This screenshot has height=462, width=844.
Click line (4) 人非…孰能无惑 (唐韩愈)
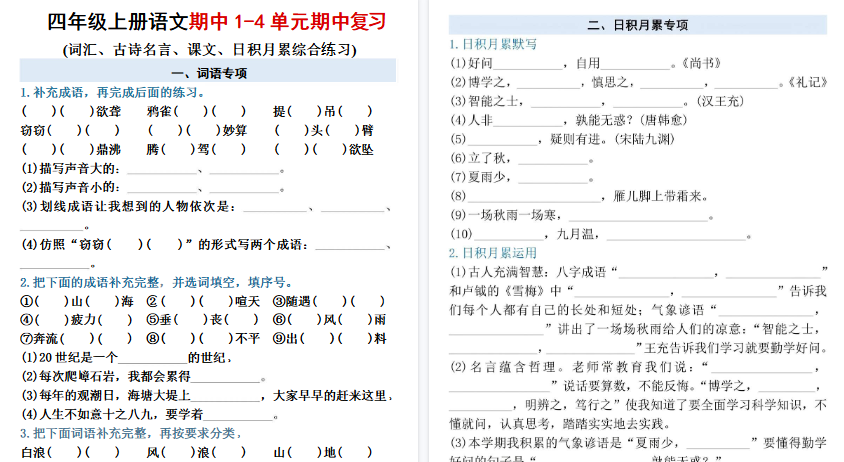(569, 120)
